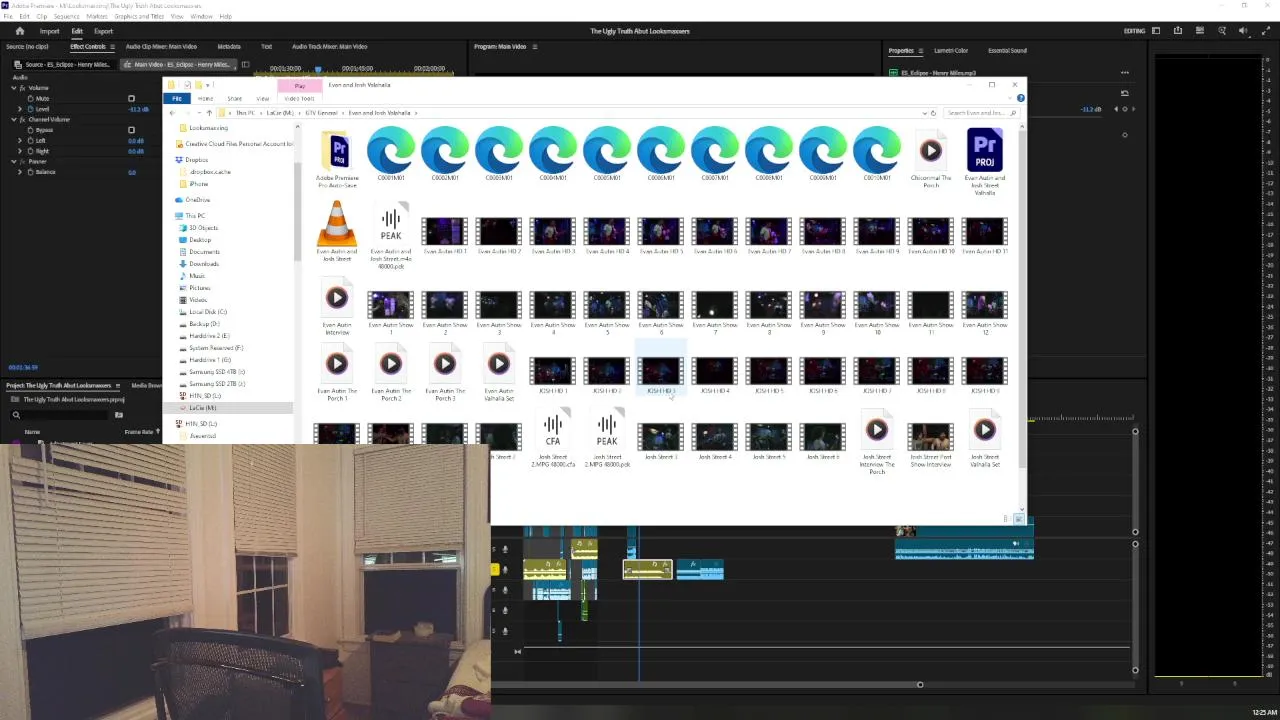Expand the Balance parameter
Viewport: 1280px width, 720px height.
click(20, 172)
